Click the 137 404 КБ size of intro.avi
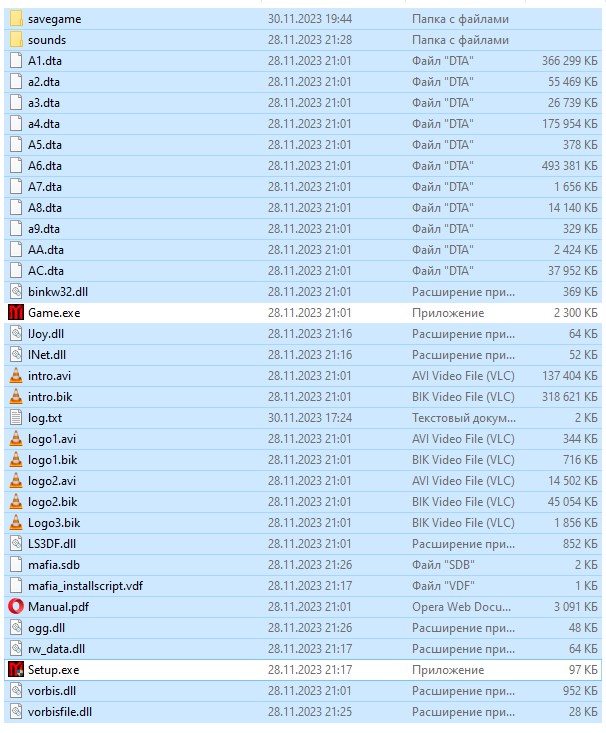606x733 pixels. [570, 375]
